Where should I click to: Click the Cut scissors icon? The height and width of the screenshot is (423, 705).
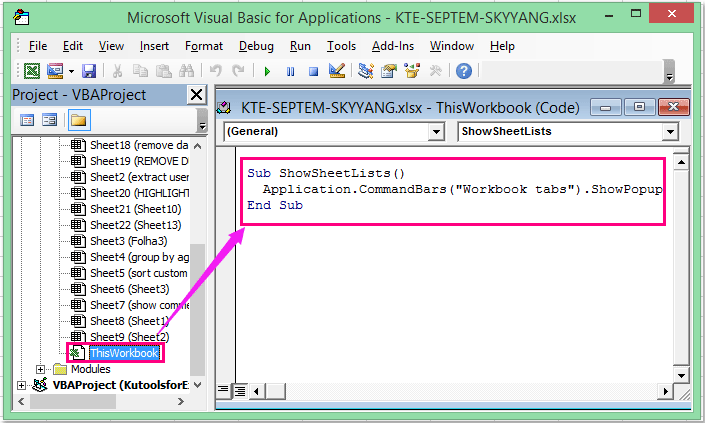pyautogui.click(x=117, y=71)
